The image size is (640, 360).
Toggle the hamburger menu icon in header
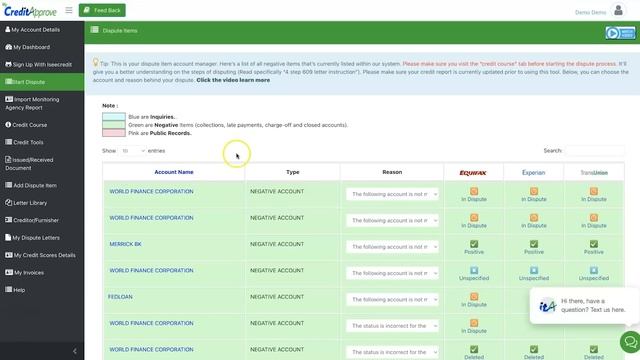coord(69,10)
